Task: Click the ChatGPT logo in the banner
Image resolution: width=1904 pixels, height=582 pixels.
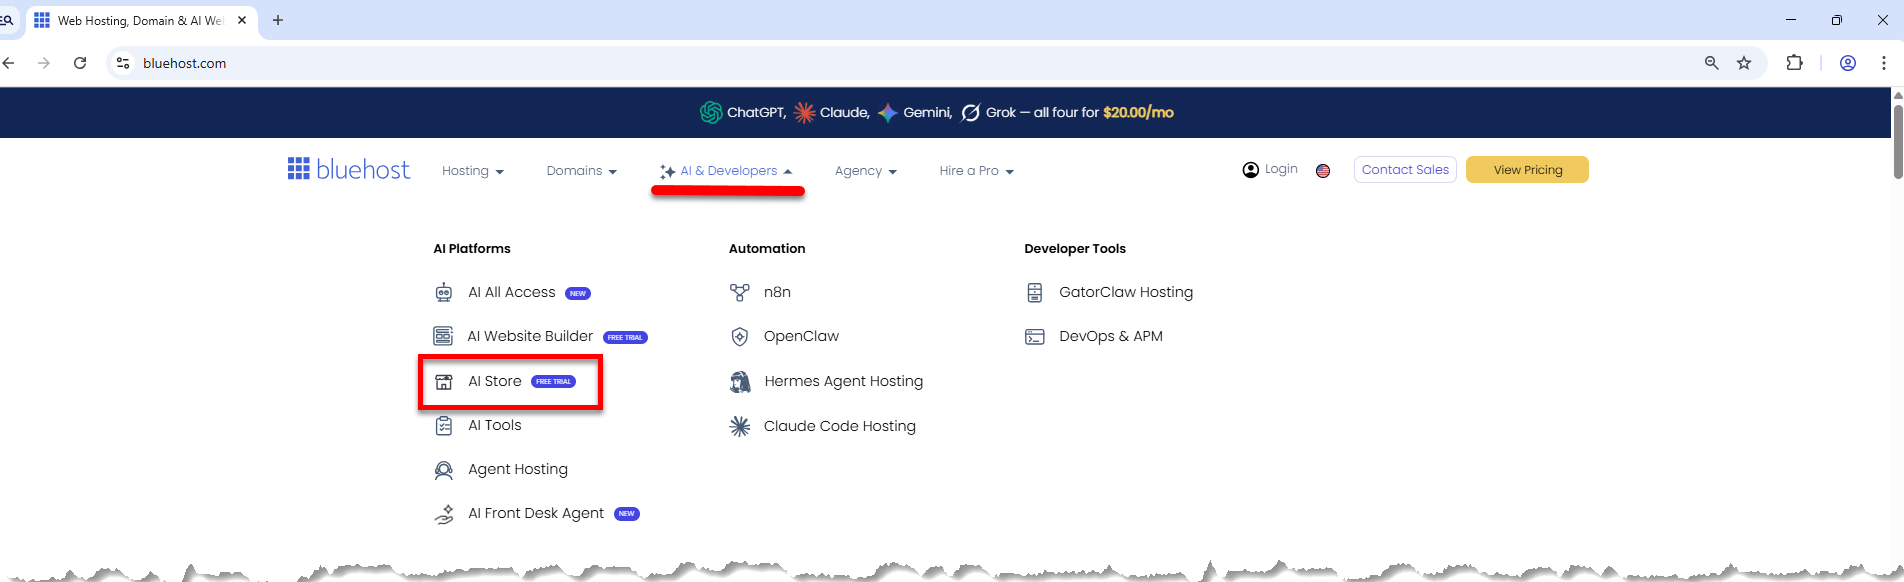Action: (711, 112)
